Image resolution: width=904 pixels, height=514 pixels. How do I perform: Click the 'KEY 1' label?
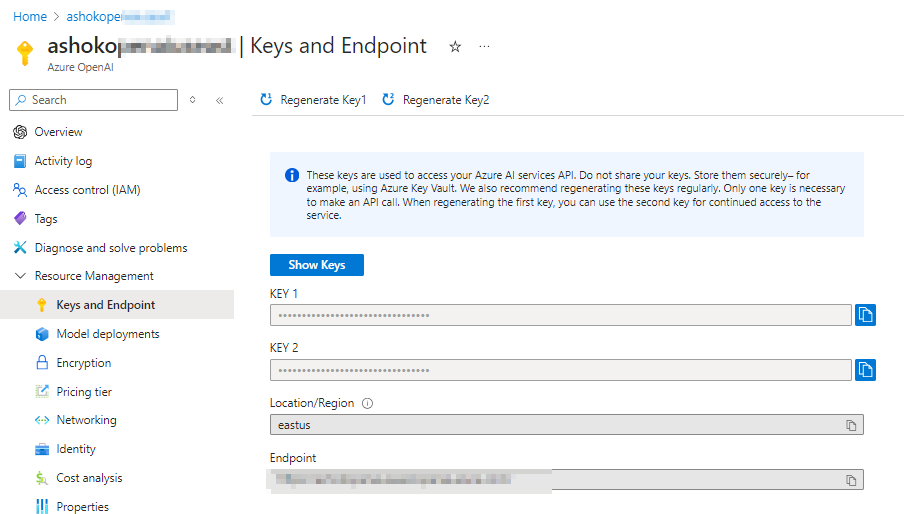pos(284,294)
